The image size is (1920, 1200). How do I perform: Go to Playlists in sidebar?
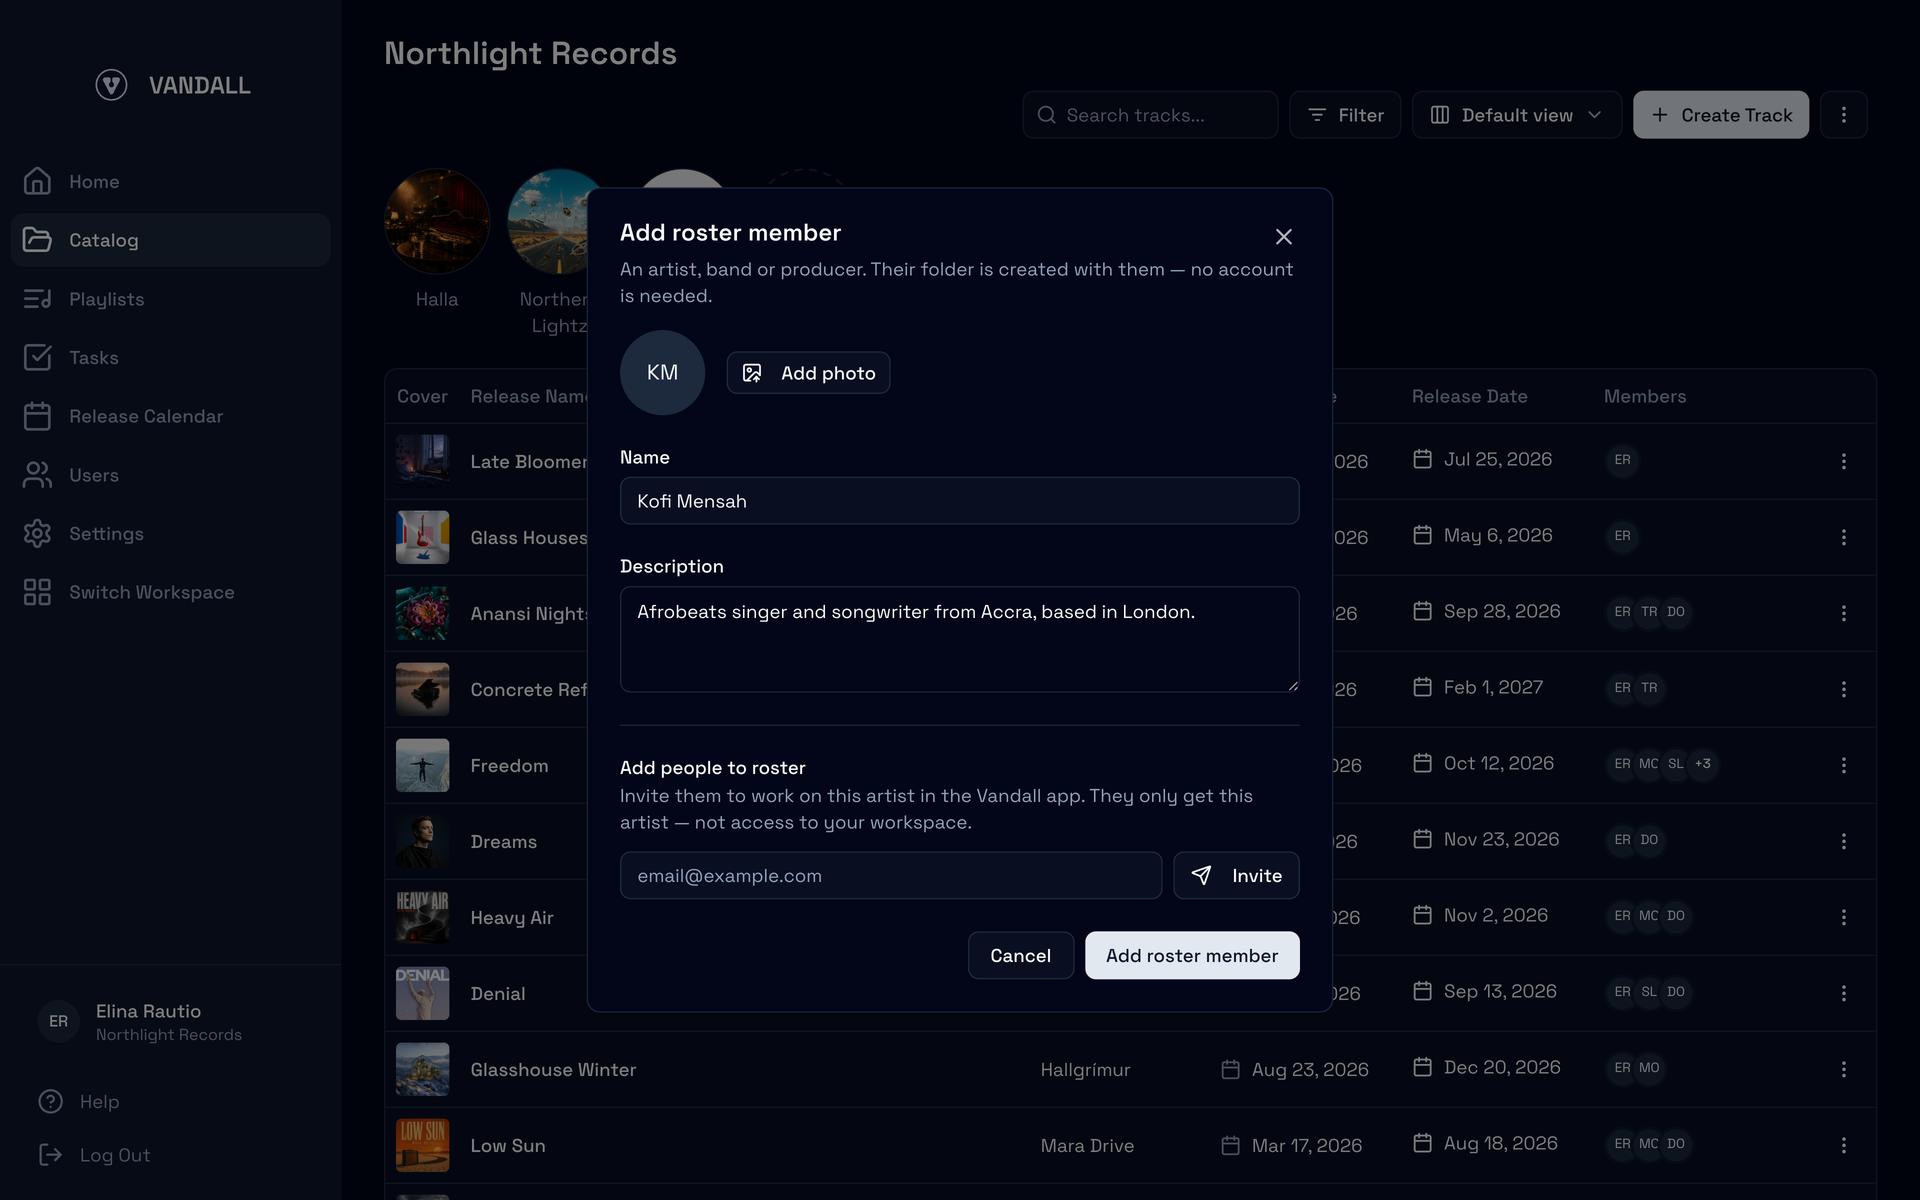[170, 299]
